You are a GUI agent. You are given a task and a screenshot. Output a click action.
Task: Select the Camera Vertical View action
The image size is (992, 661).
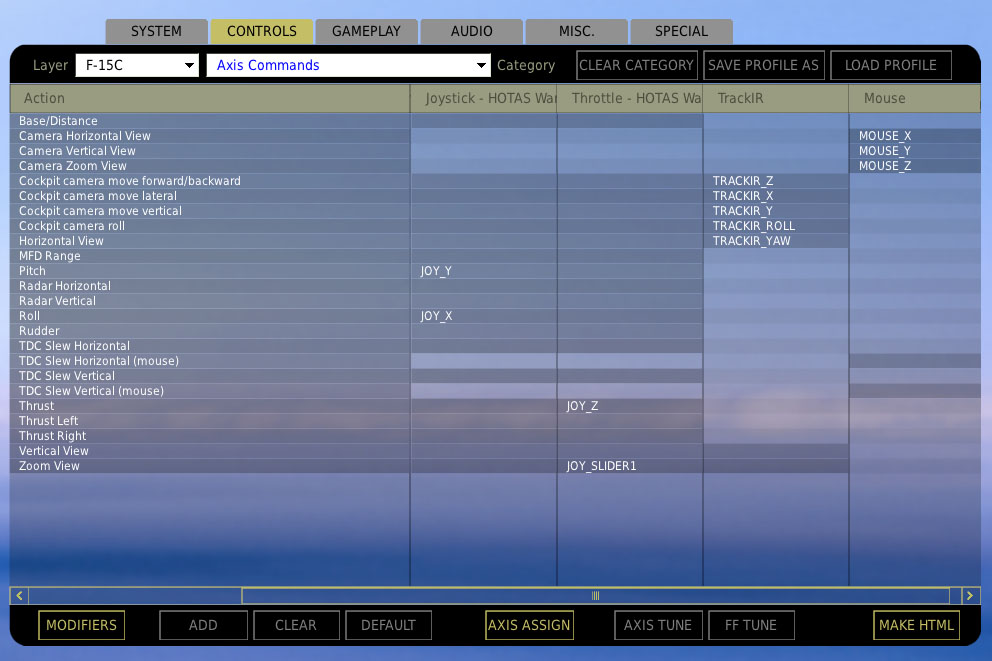[x=210, y=151]
